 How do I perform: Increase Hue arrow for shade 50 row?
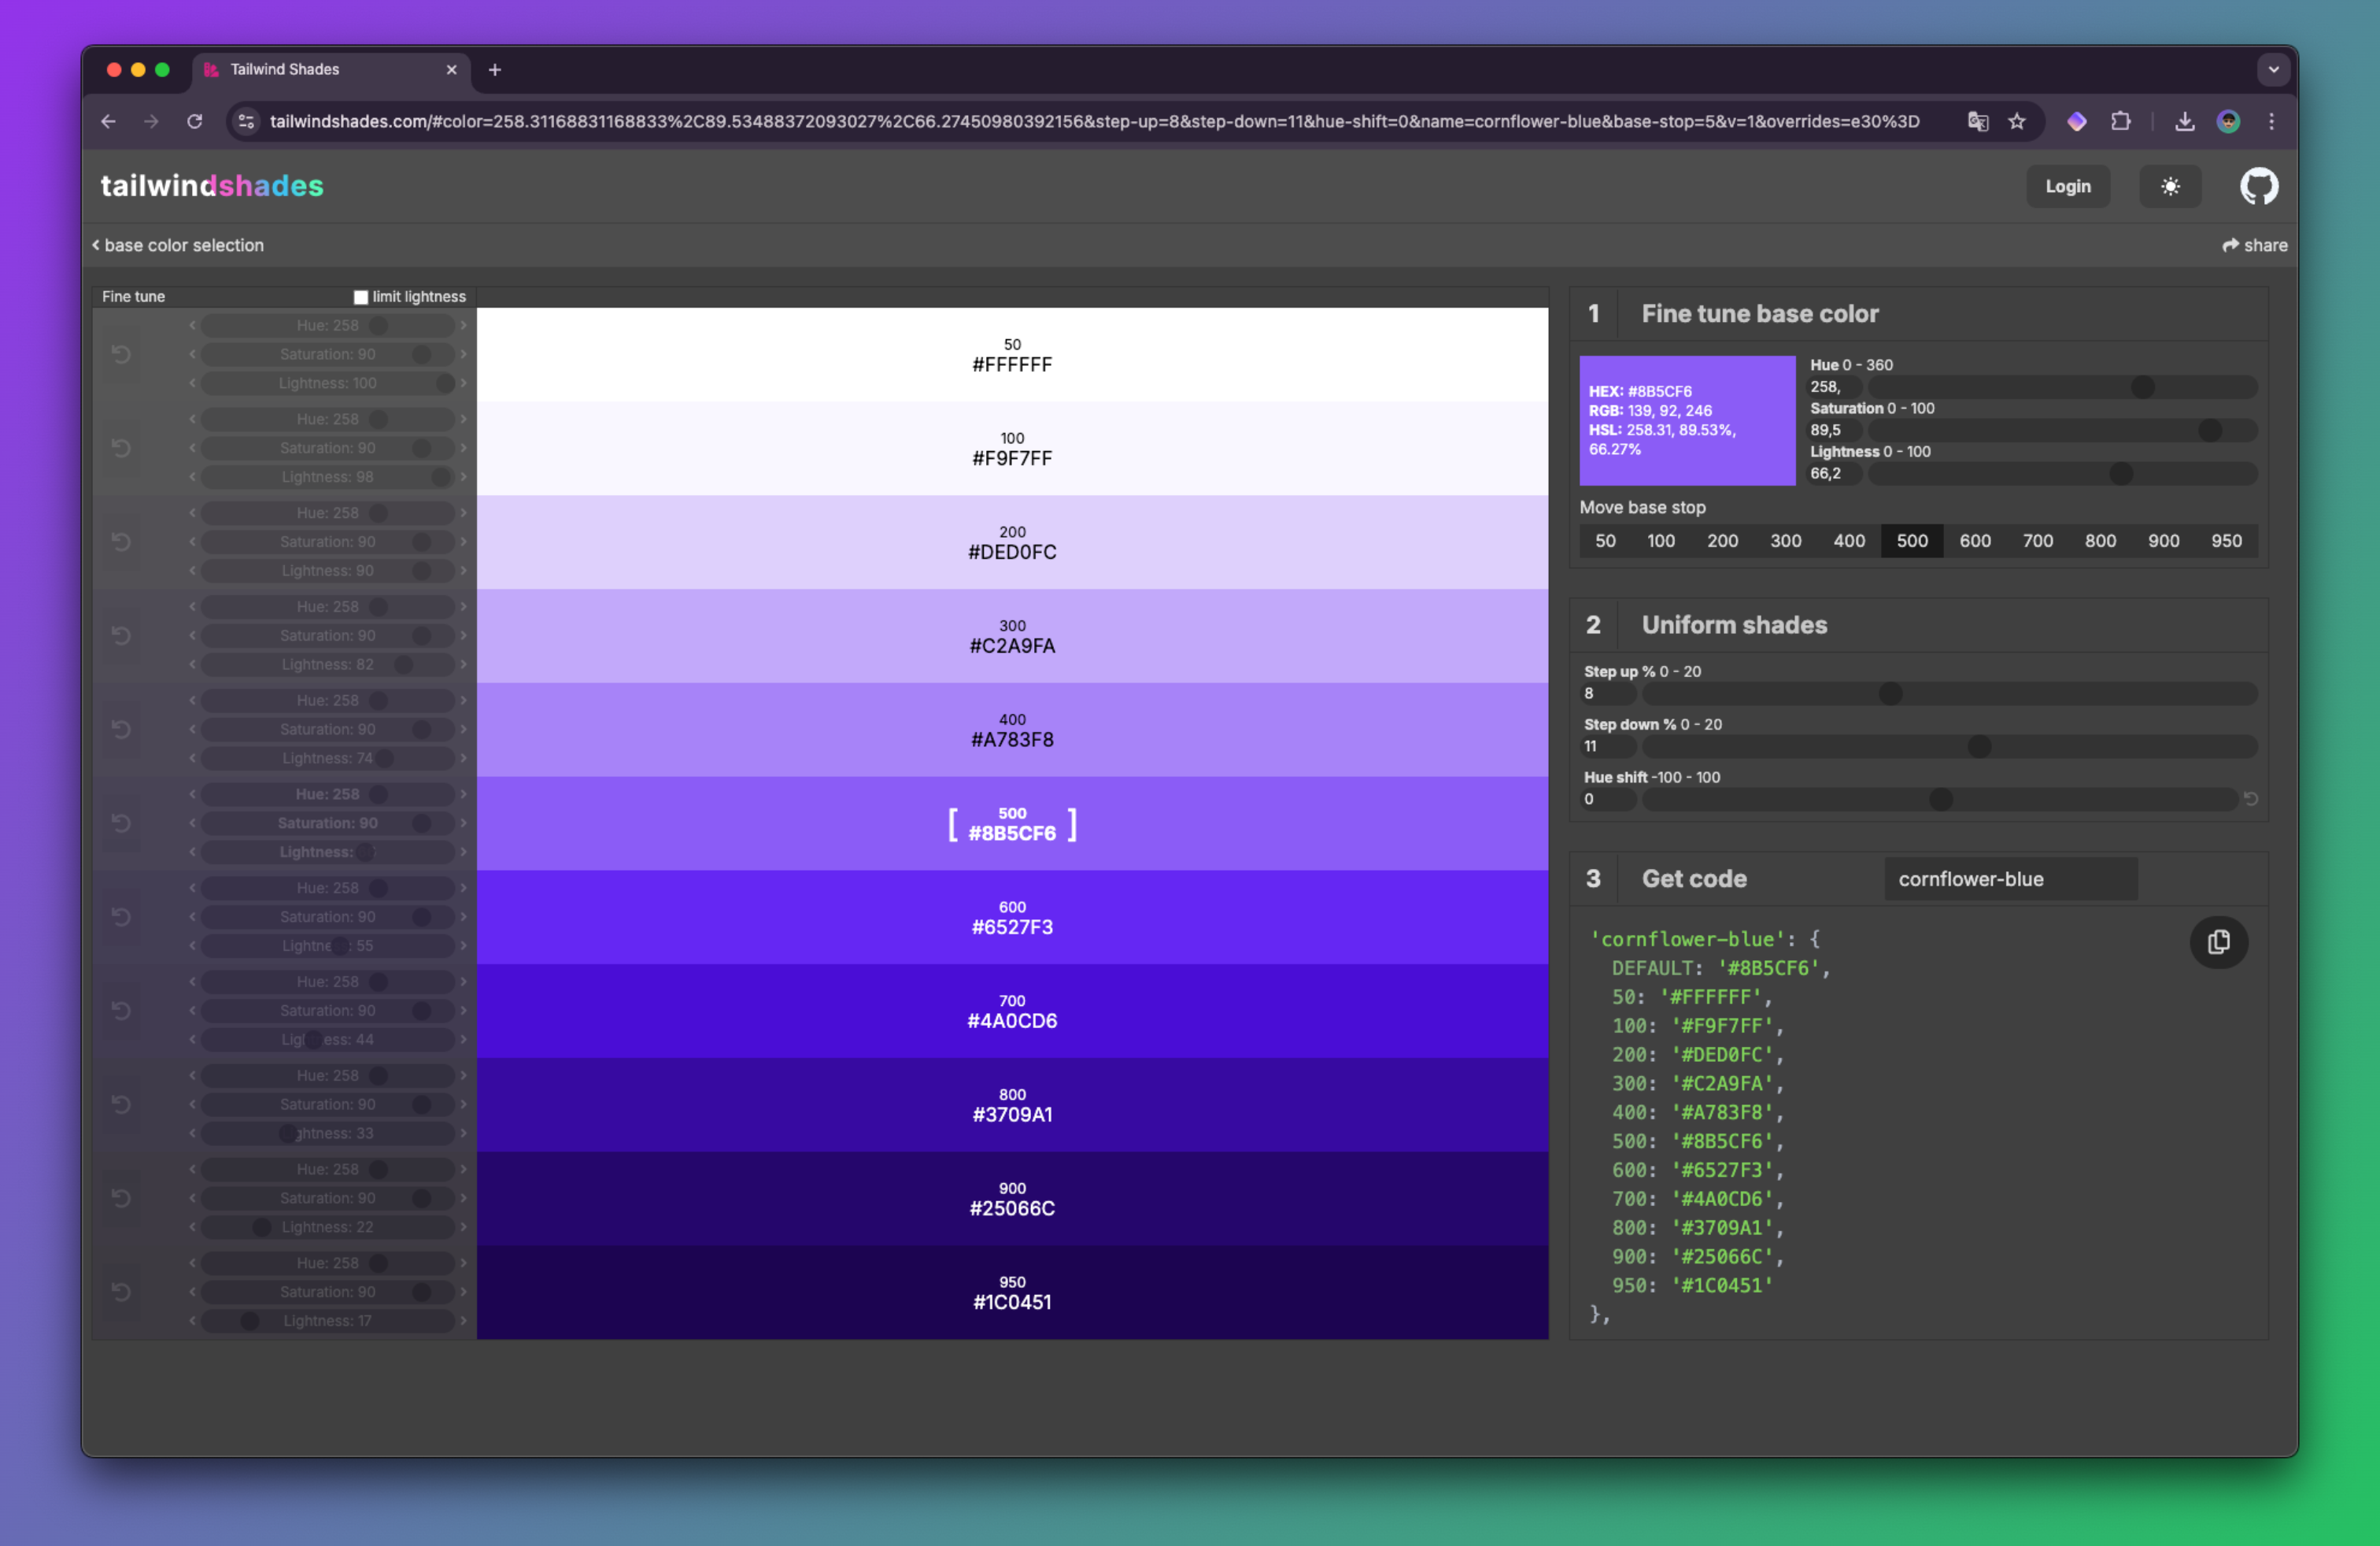[463, 325]
